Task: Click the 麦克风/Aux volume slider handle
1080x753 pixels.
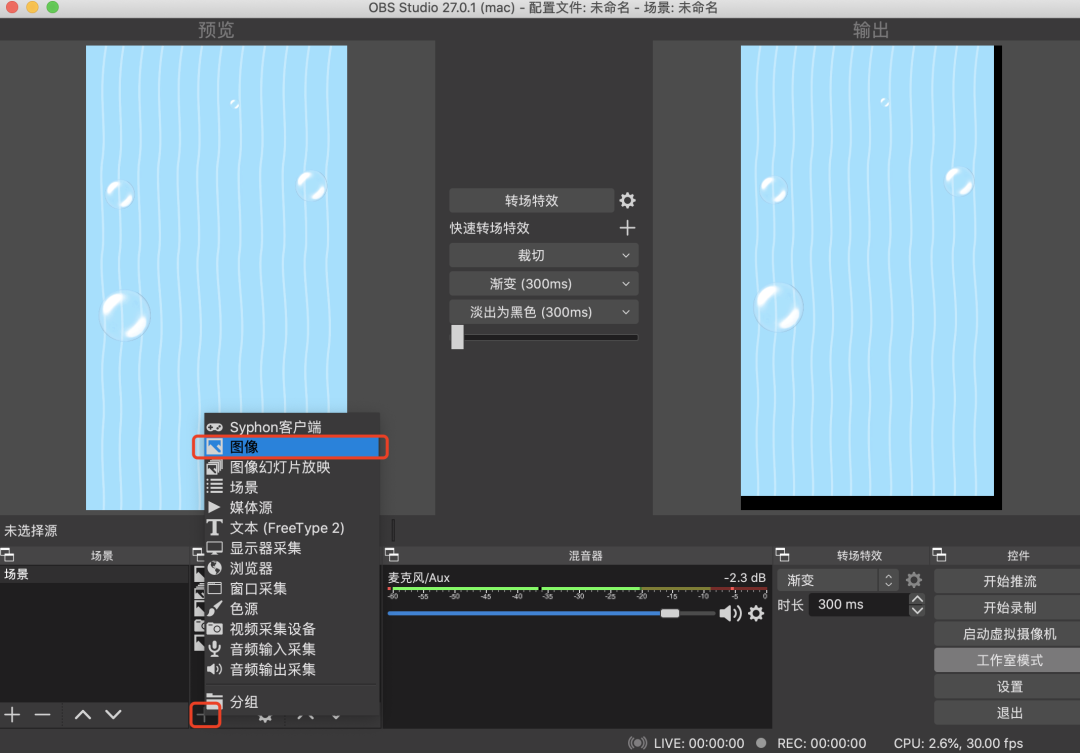Action: coord(669,613)
